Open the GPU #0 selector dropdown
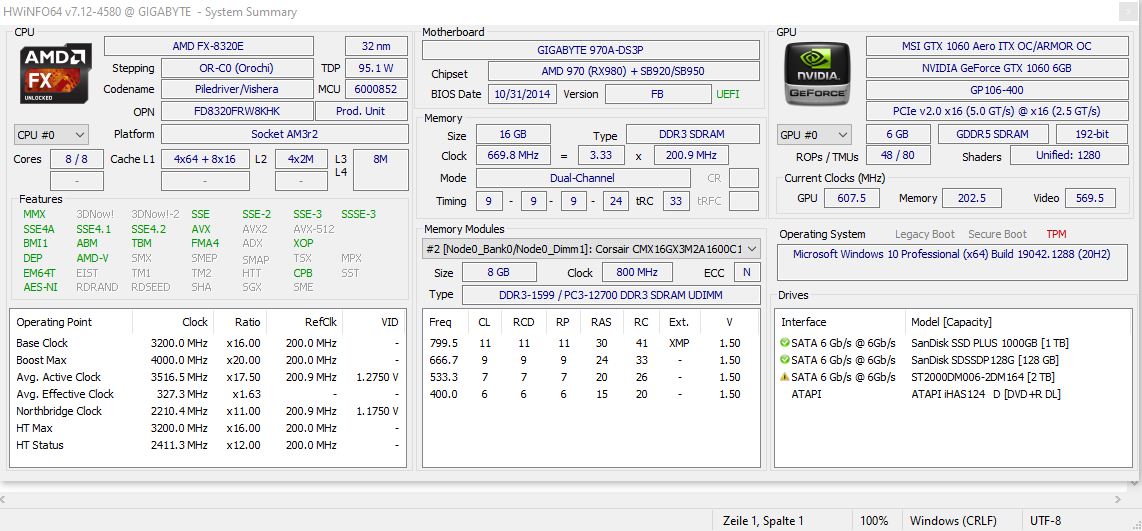Viewport: 1142px width, 531px height. 814,135
